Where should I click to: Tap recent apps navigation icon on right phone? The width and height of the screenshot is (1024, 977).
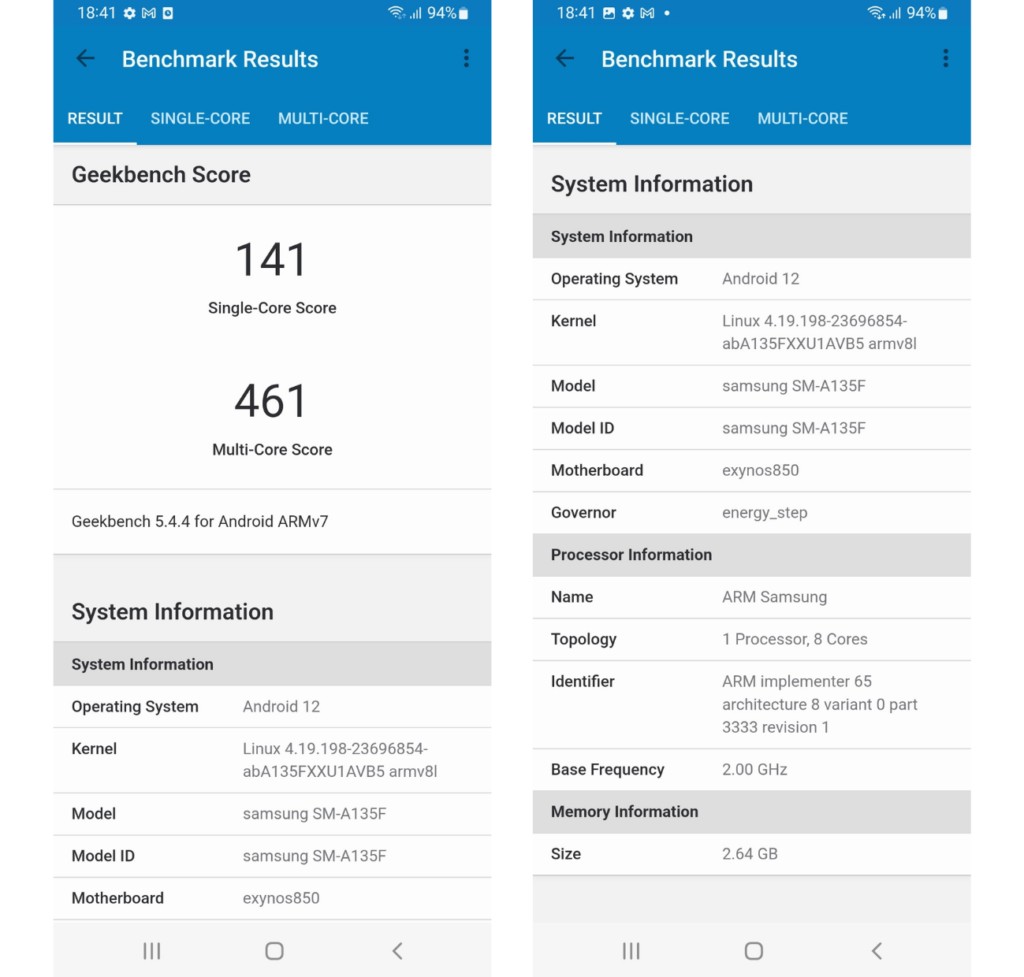pos(631,951)
